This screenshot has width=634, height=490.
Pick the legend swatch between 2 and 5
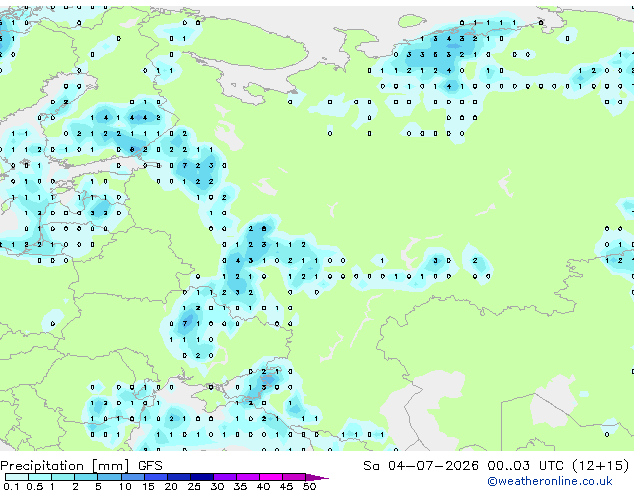(x=86, y=477)
